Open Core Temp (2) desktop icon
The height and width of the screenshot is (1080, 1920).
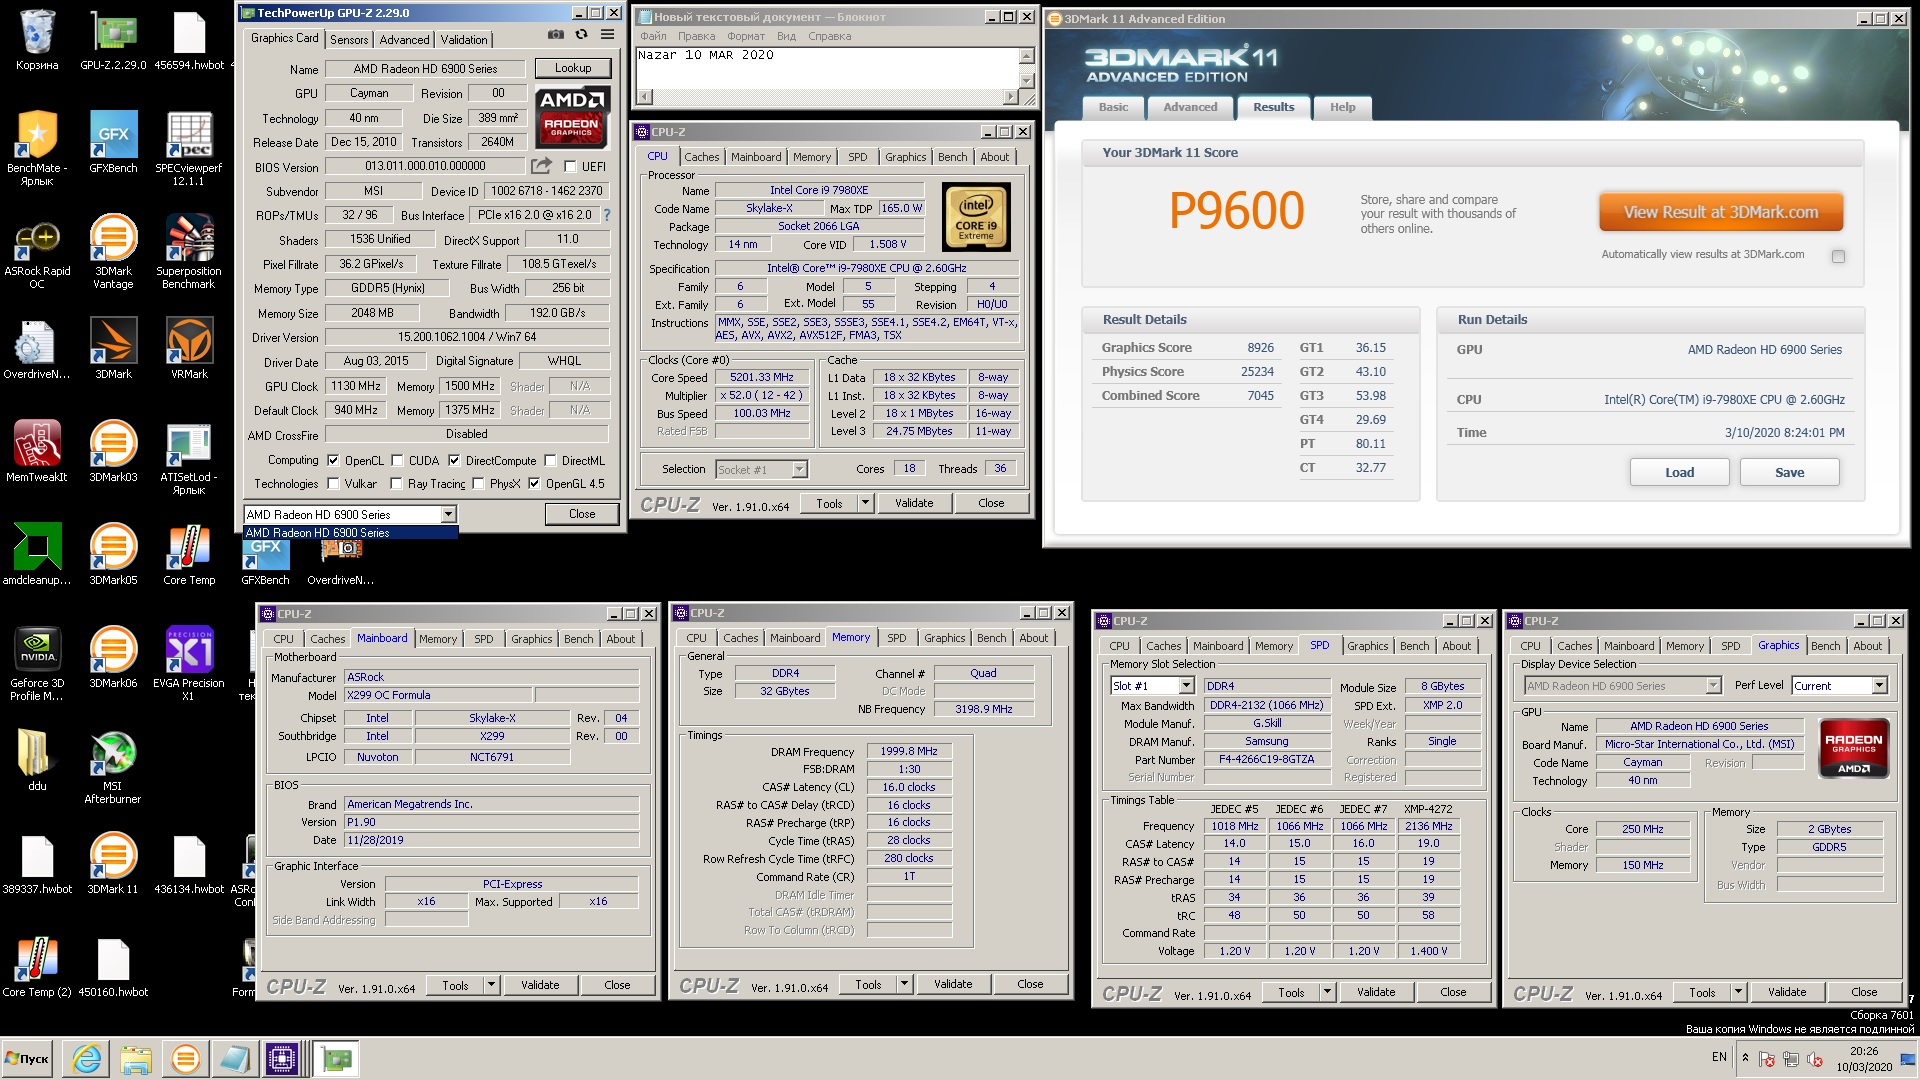click(x=37, y=966)
